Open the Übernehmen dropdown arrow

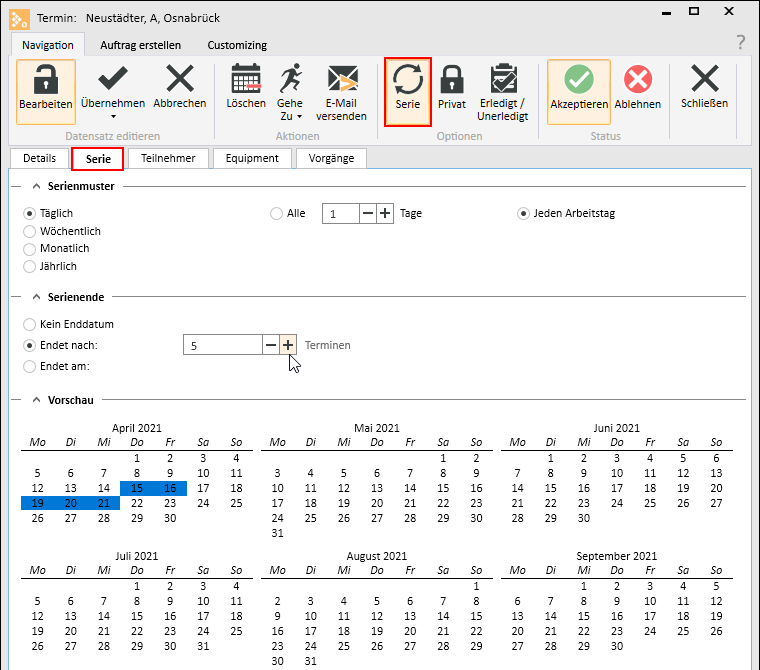[x=113, y=117]
